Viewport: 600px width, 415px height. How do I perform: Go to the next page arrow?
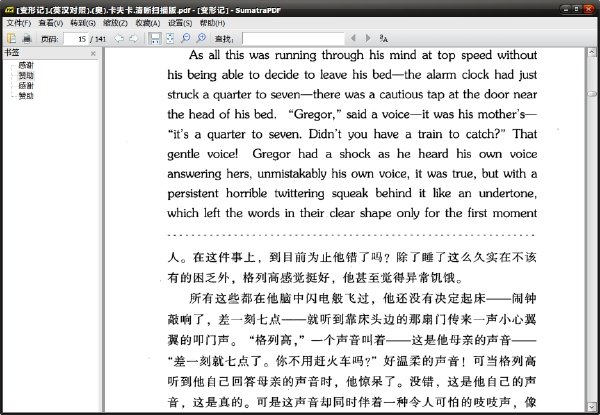pyautogui.click(x=133, y=38)
